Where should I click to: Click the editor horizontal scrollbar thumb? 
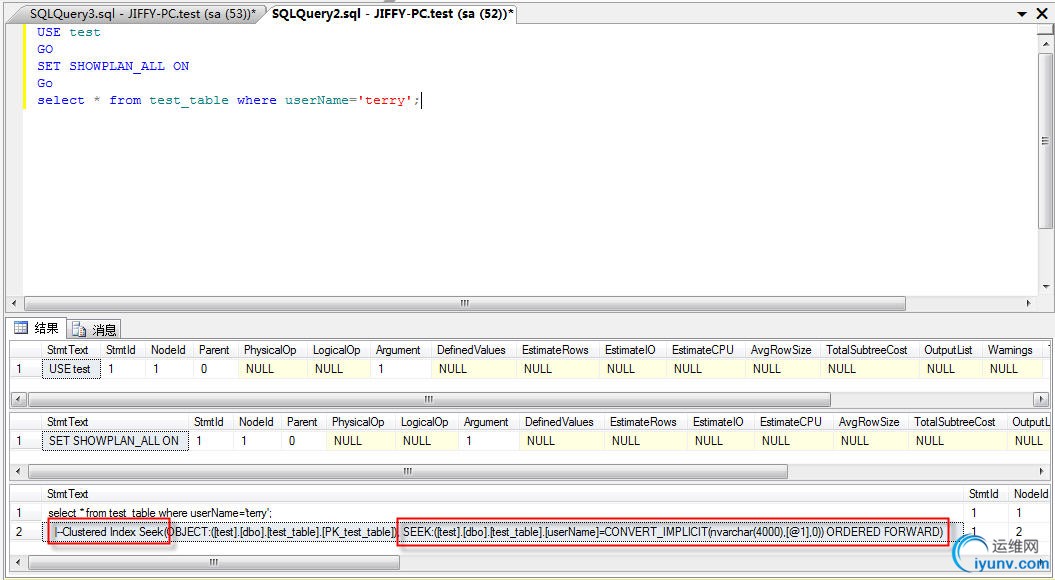[x=464, y=303]
